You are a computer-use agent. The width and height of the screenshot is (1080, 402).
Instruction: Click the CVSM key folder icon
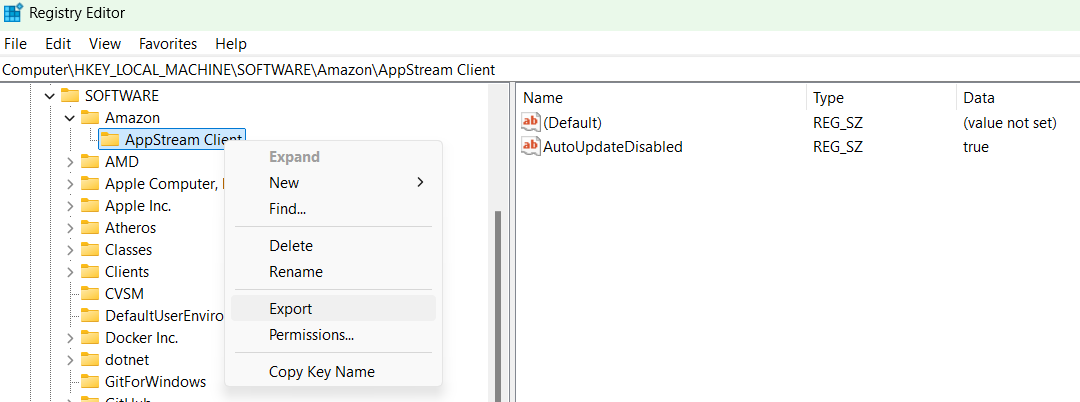90,294
